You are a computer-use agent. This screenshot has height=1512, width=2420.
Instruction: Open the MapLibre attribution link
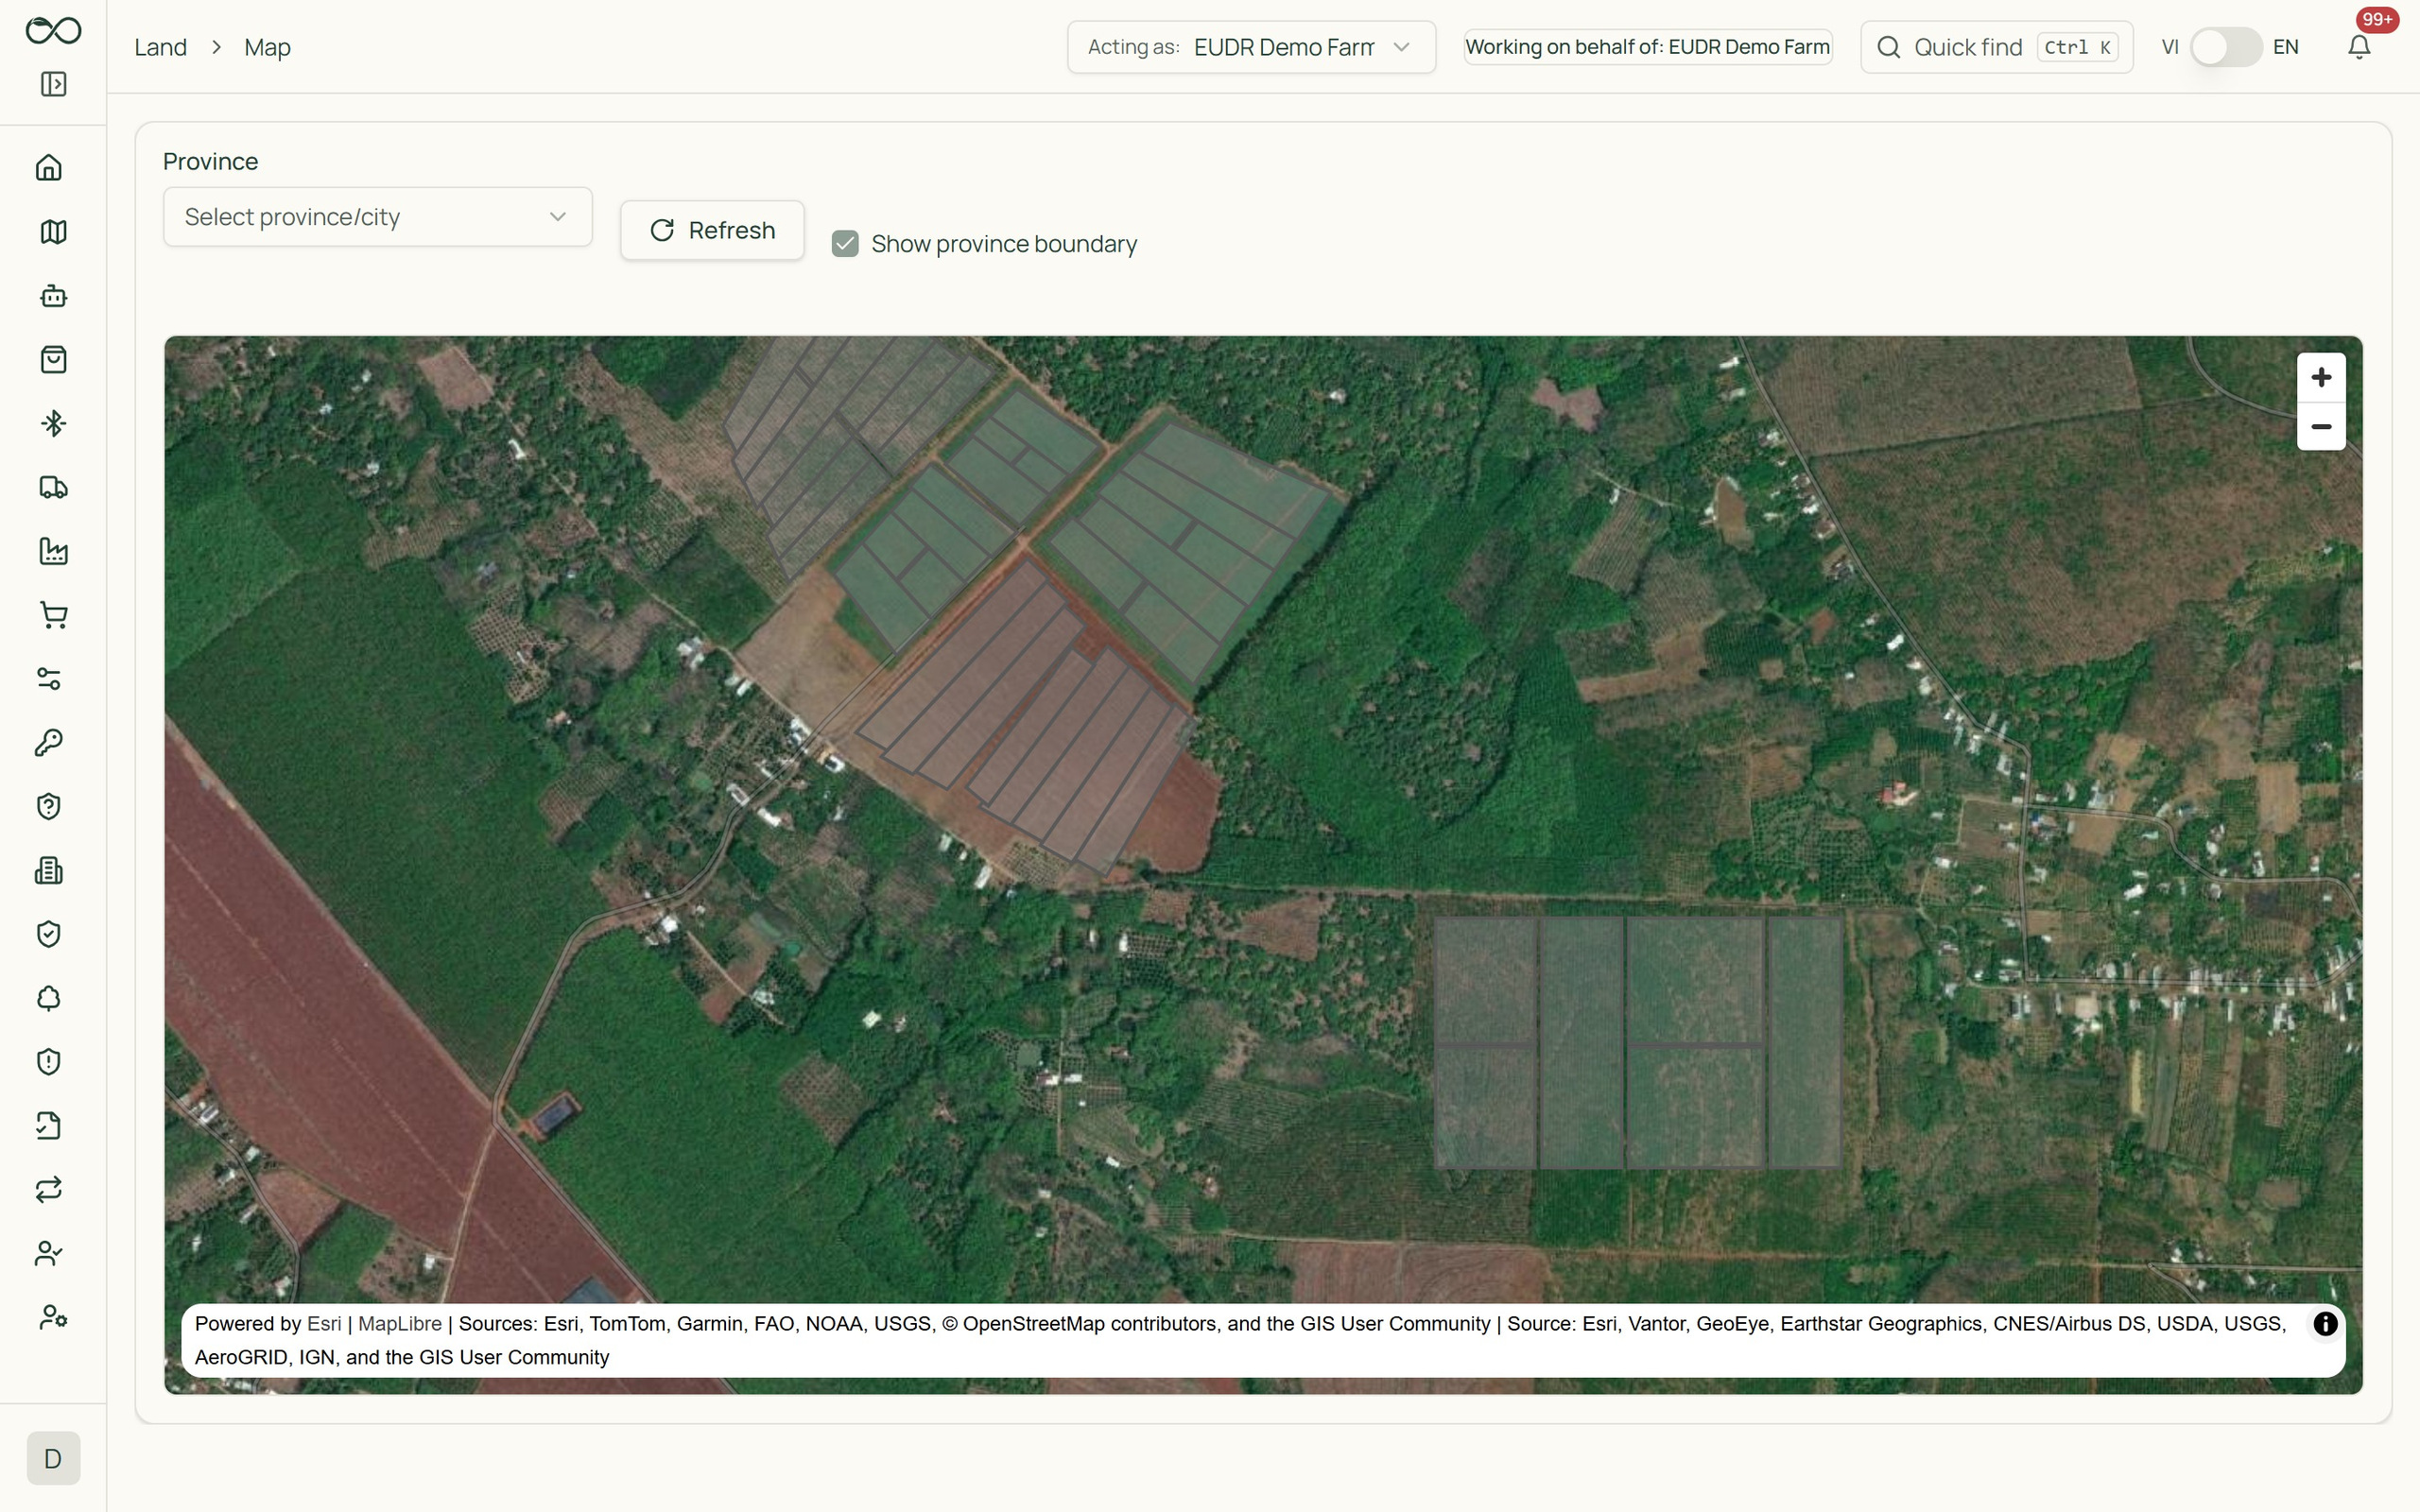400,1324
